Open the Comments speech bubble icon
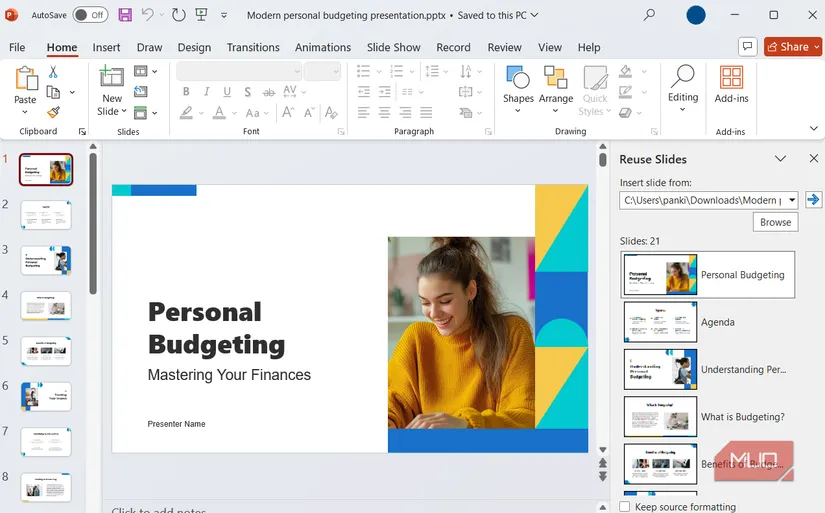The width and height of the screenshot is (825, 513). click(x=747, y=47)
